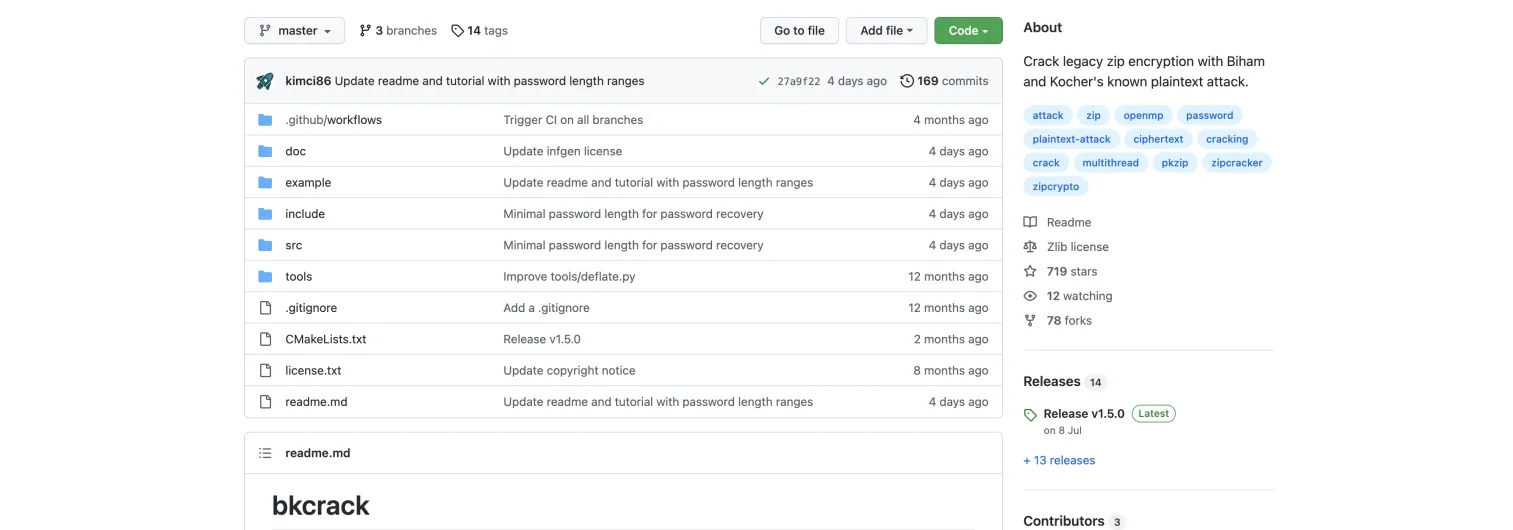The height and width of the screenshot is (530, 1513).
Task: Click the Go to file button
Action: click(x=799, y=31)
